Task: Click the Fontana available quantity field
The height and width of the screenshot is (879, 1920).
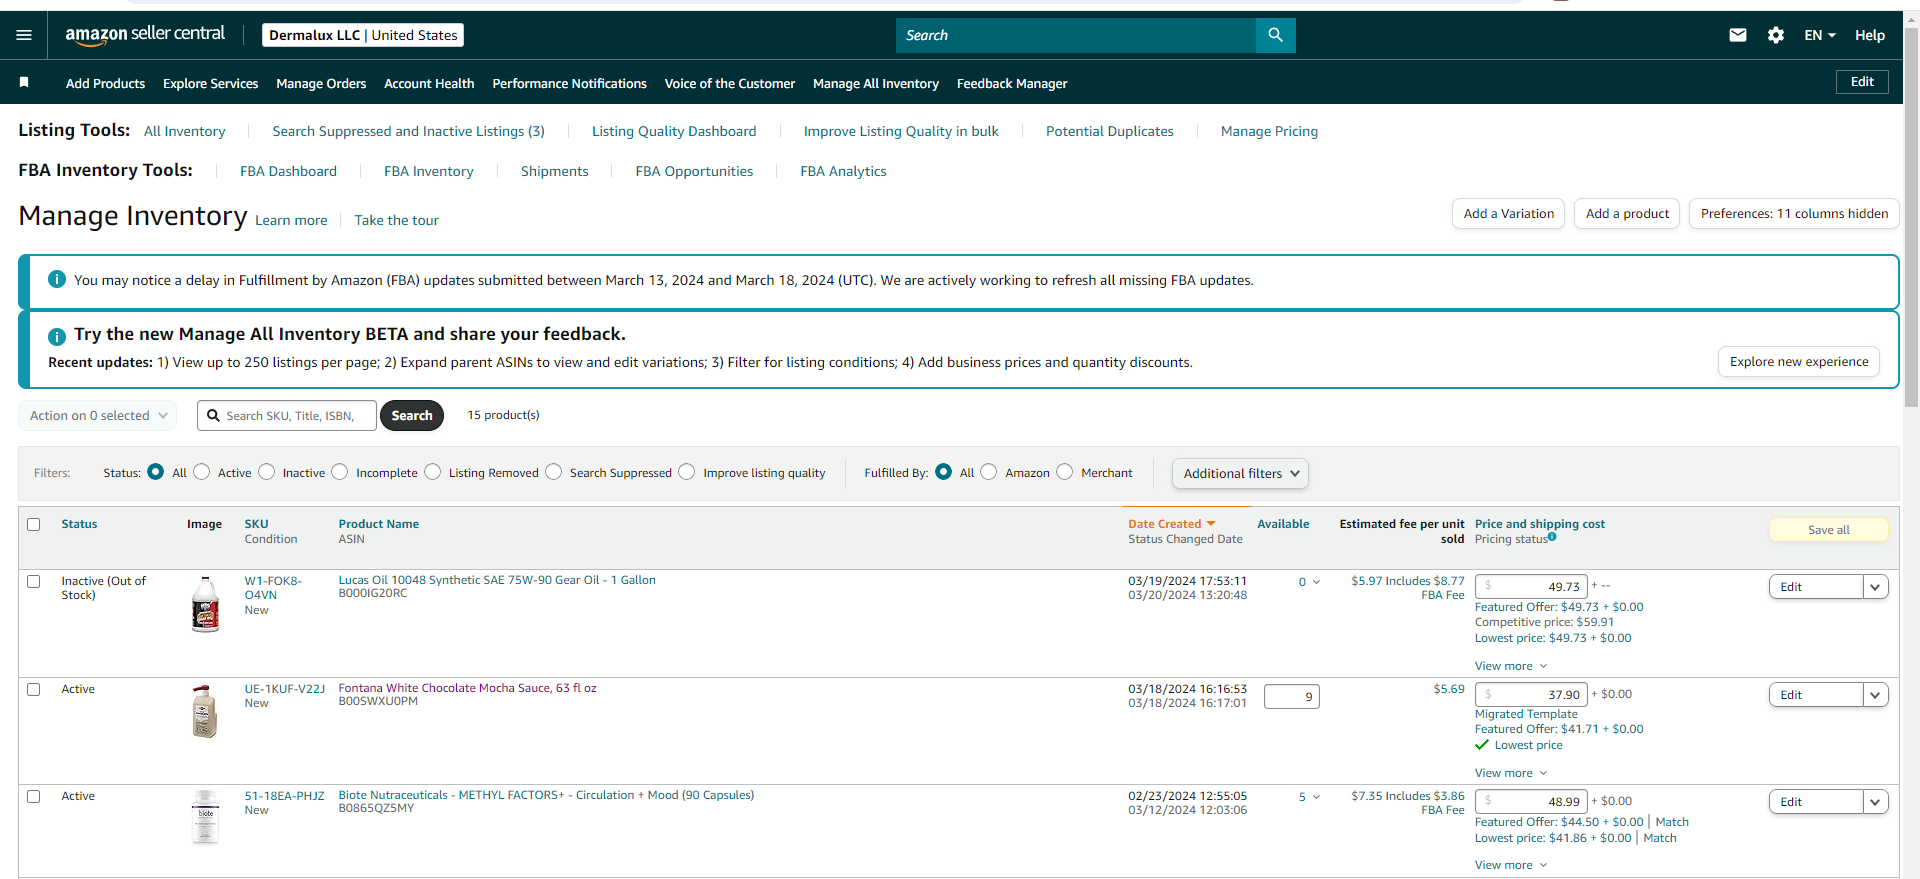Action: [1291, 696]
